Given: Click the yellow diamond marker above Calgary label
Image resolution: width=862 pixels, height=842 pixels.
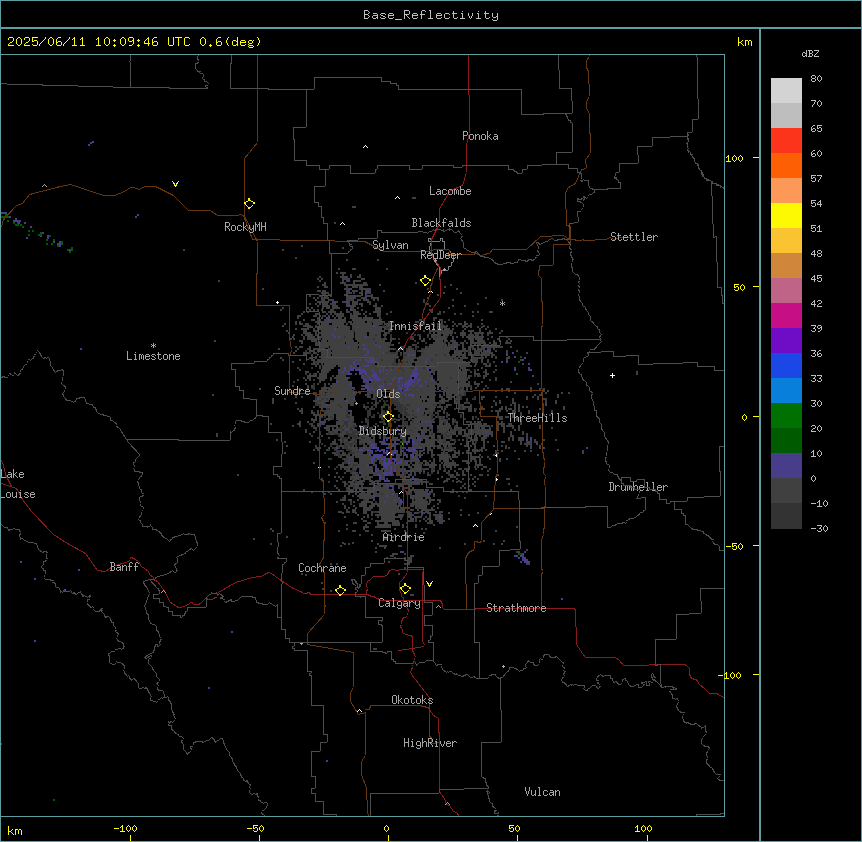Looking at the screenshot, I should pyautogui.click(x=405, y=589).
